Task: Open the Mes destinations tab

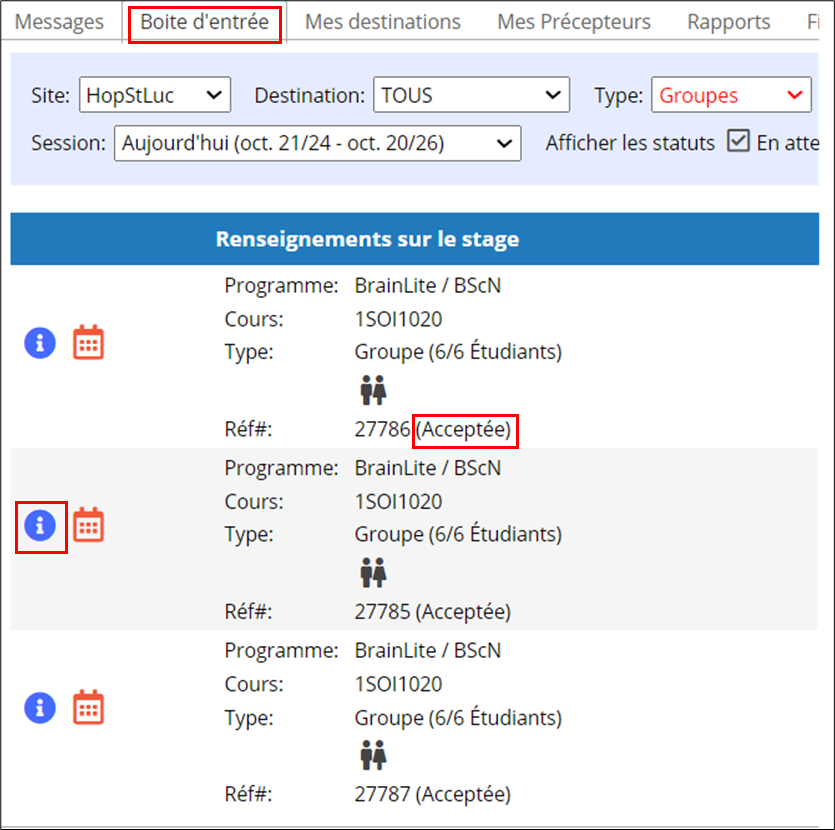Action: [382, 22]
